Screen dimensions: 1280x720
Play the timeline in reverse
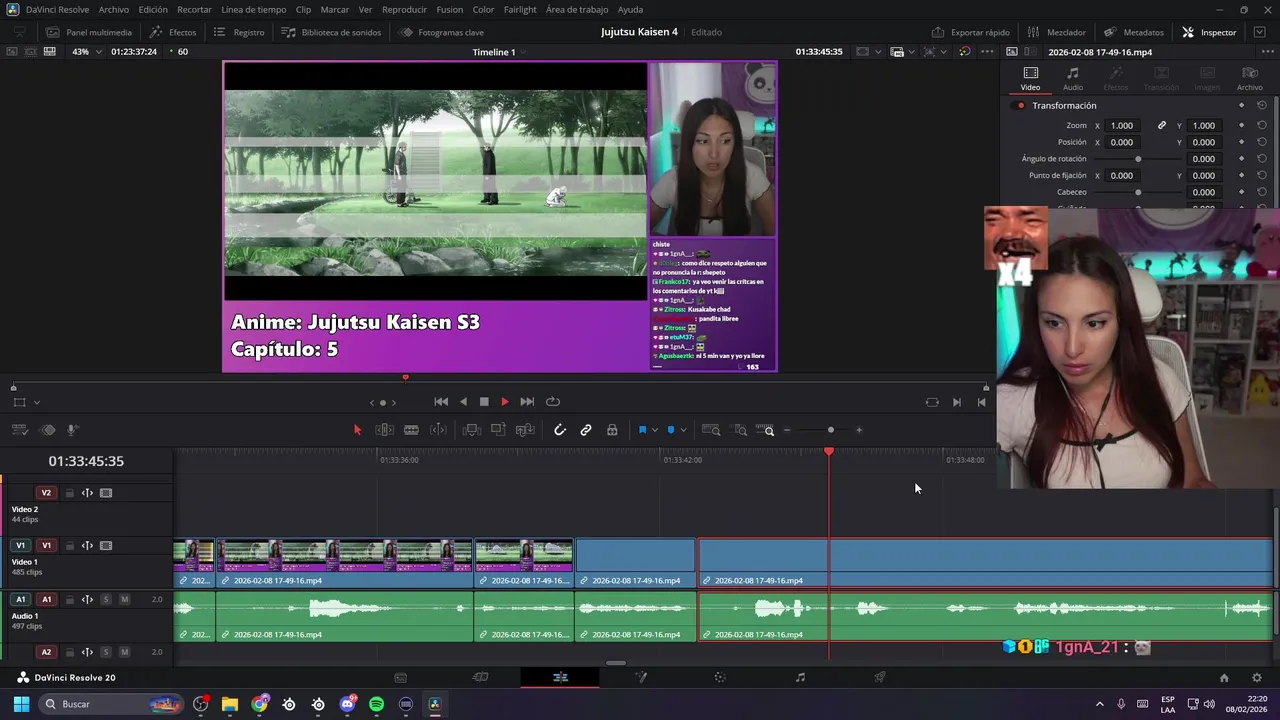463,402
